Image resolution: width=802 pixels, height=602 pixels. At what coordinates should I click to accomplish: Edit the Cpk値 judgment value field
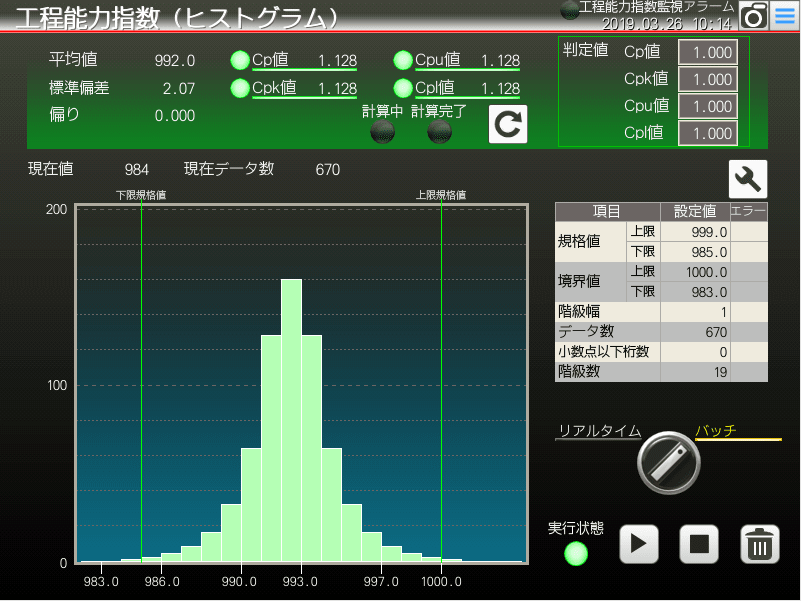[708, 79]
